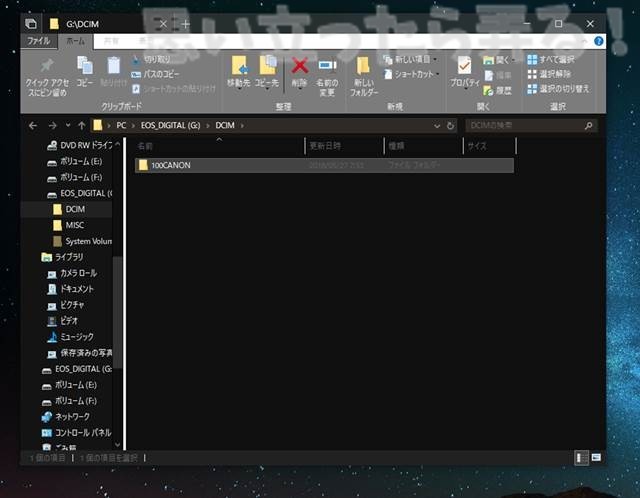
Task: Invert the selection with 選択の切り替え
Action: click(558, 89)
